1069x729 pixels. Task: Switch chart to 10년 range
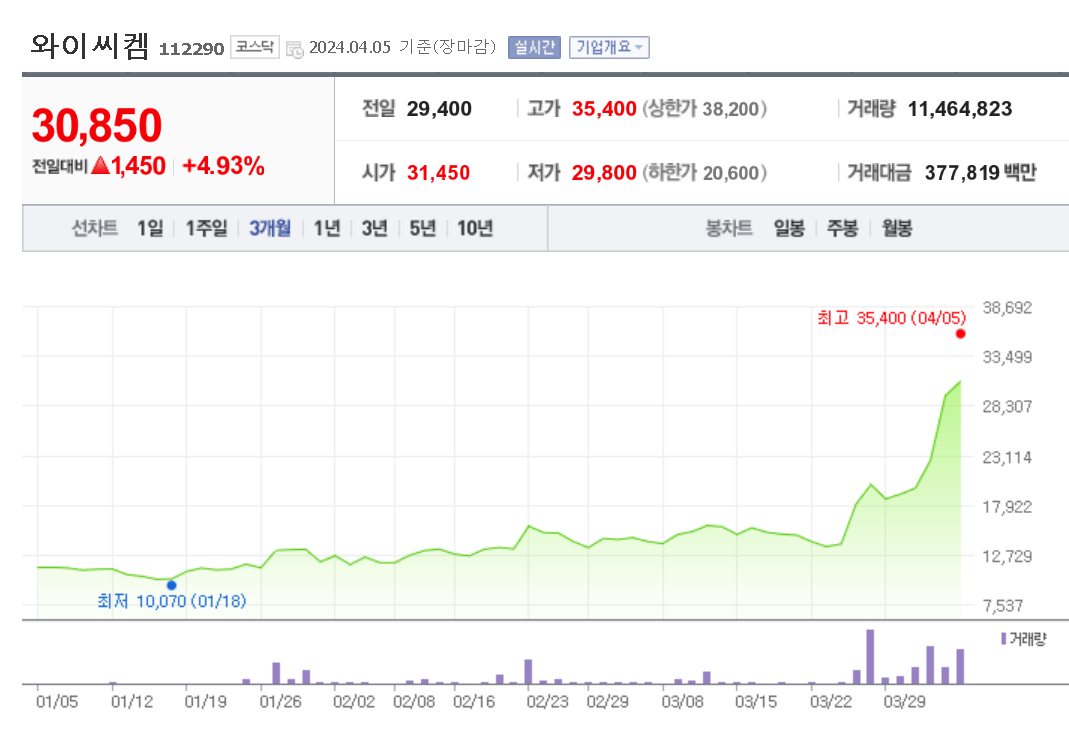pos(475,228)
